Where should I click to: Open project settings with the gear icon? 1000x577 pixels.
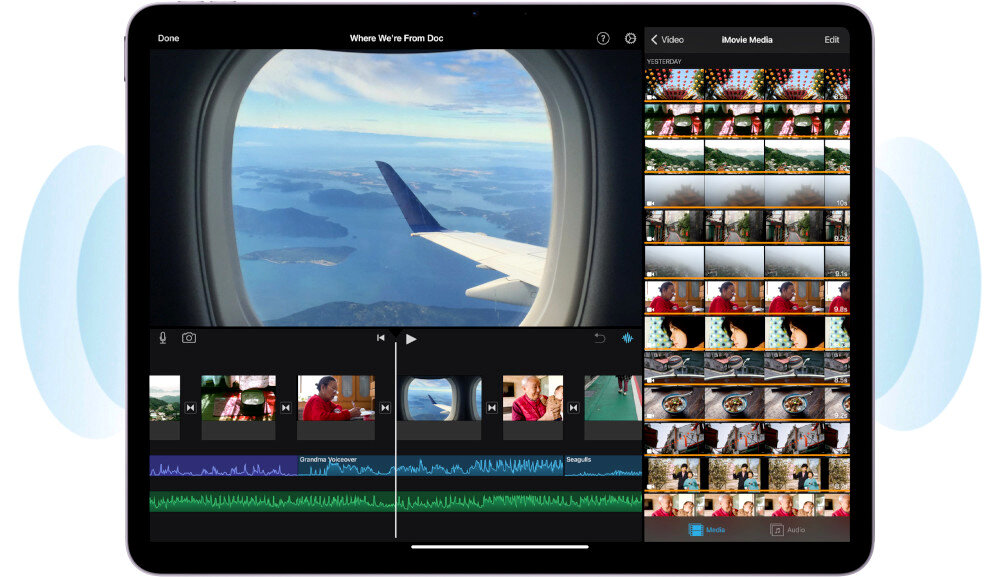[630, 38]
